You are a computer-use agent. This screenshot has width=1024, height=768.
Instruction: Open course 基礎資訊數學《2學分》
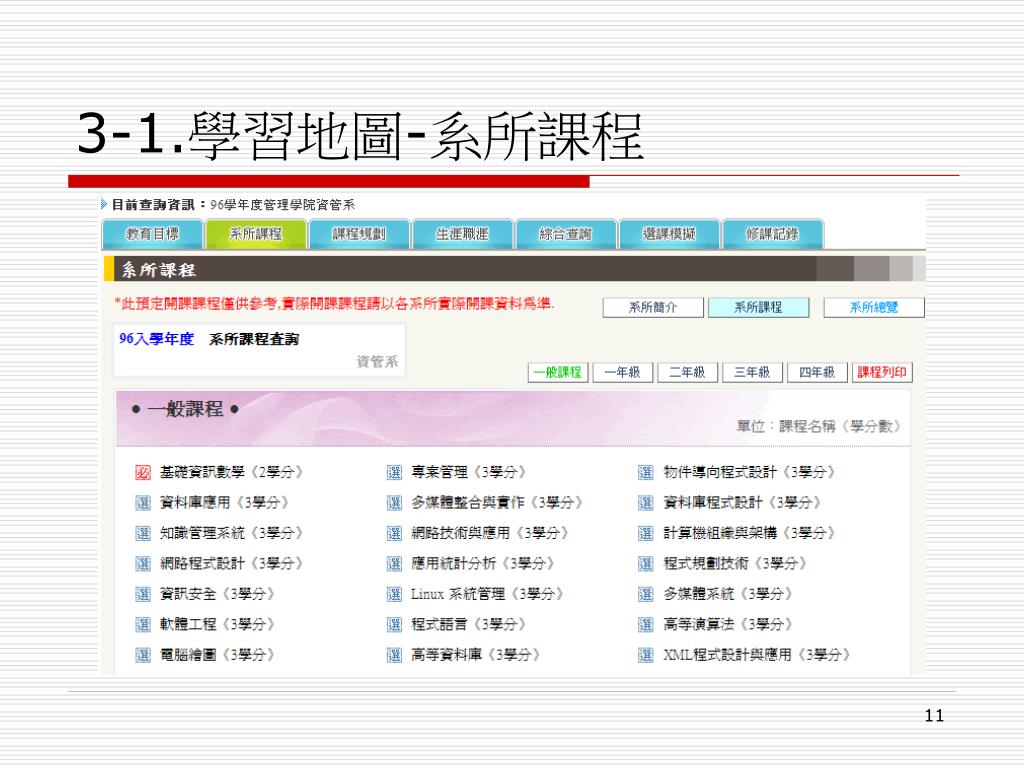coord(231,472)
